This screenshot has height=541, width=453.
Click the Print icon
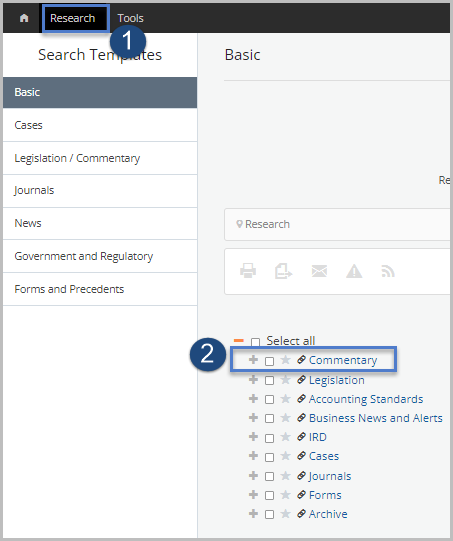point(248,271)
